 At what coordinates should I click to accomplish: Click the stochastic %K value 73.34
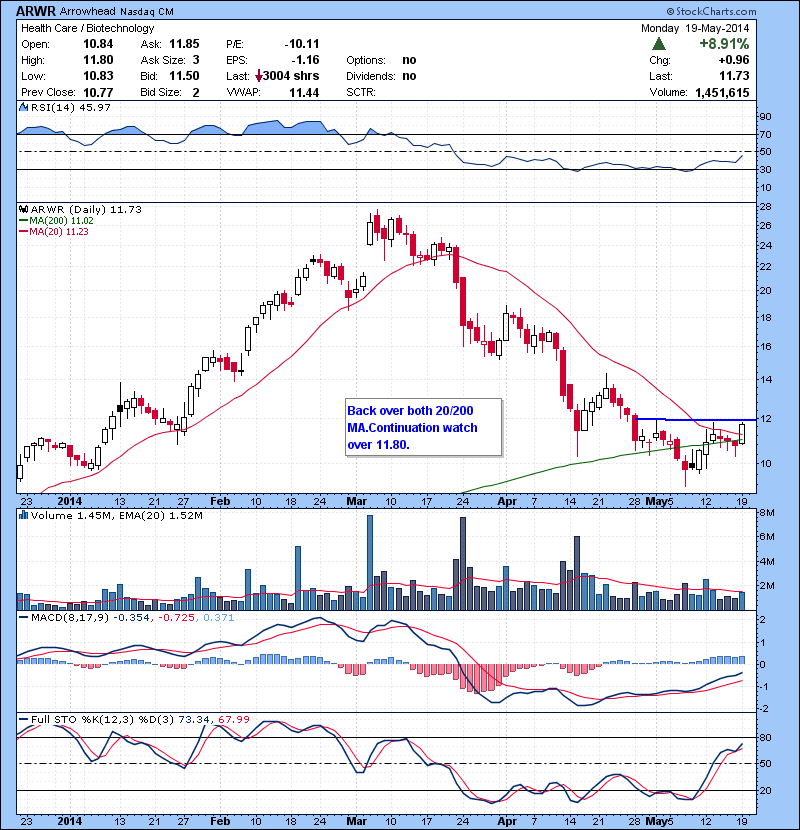pyautogui.click(x=194, y=719)
